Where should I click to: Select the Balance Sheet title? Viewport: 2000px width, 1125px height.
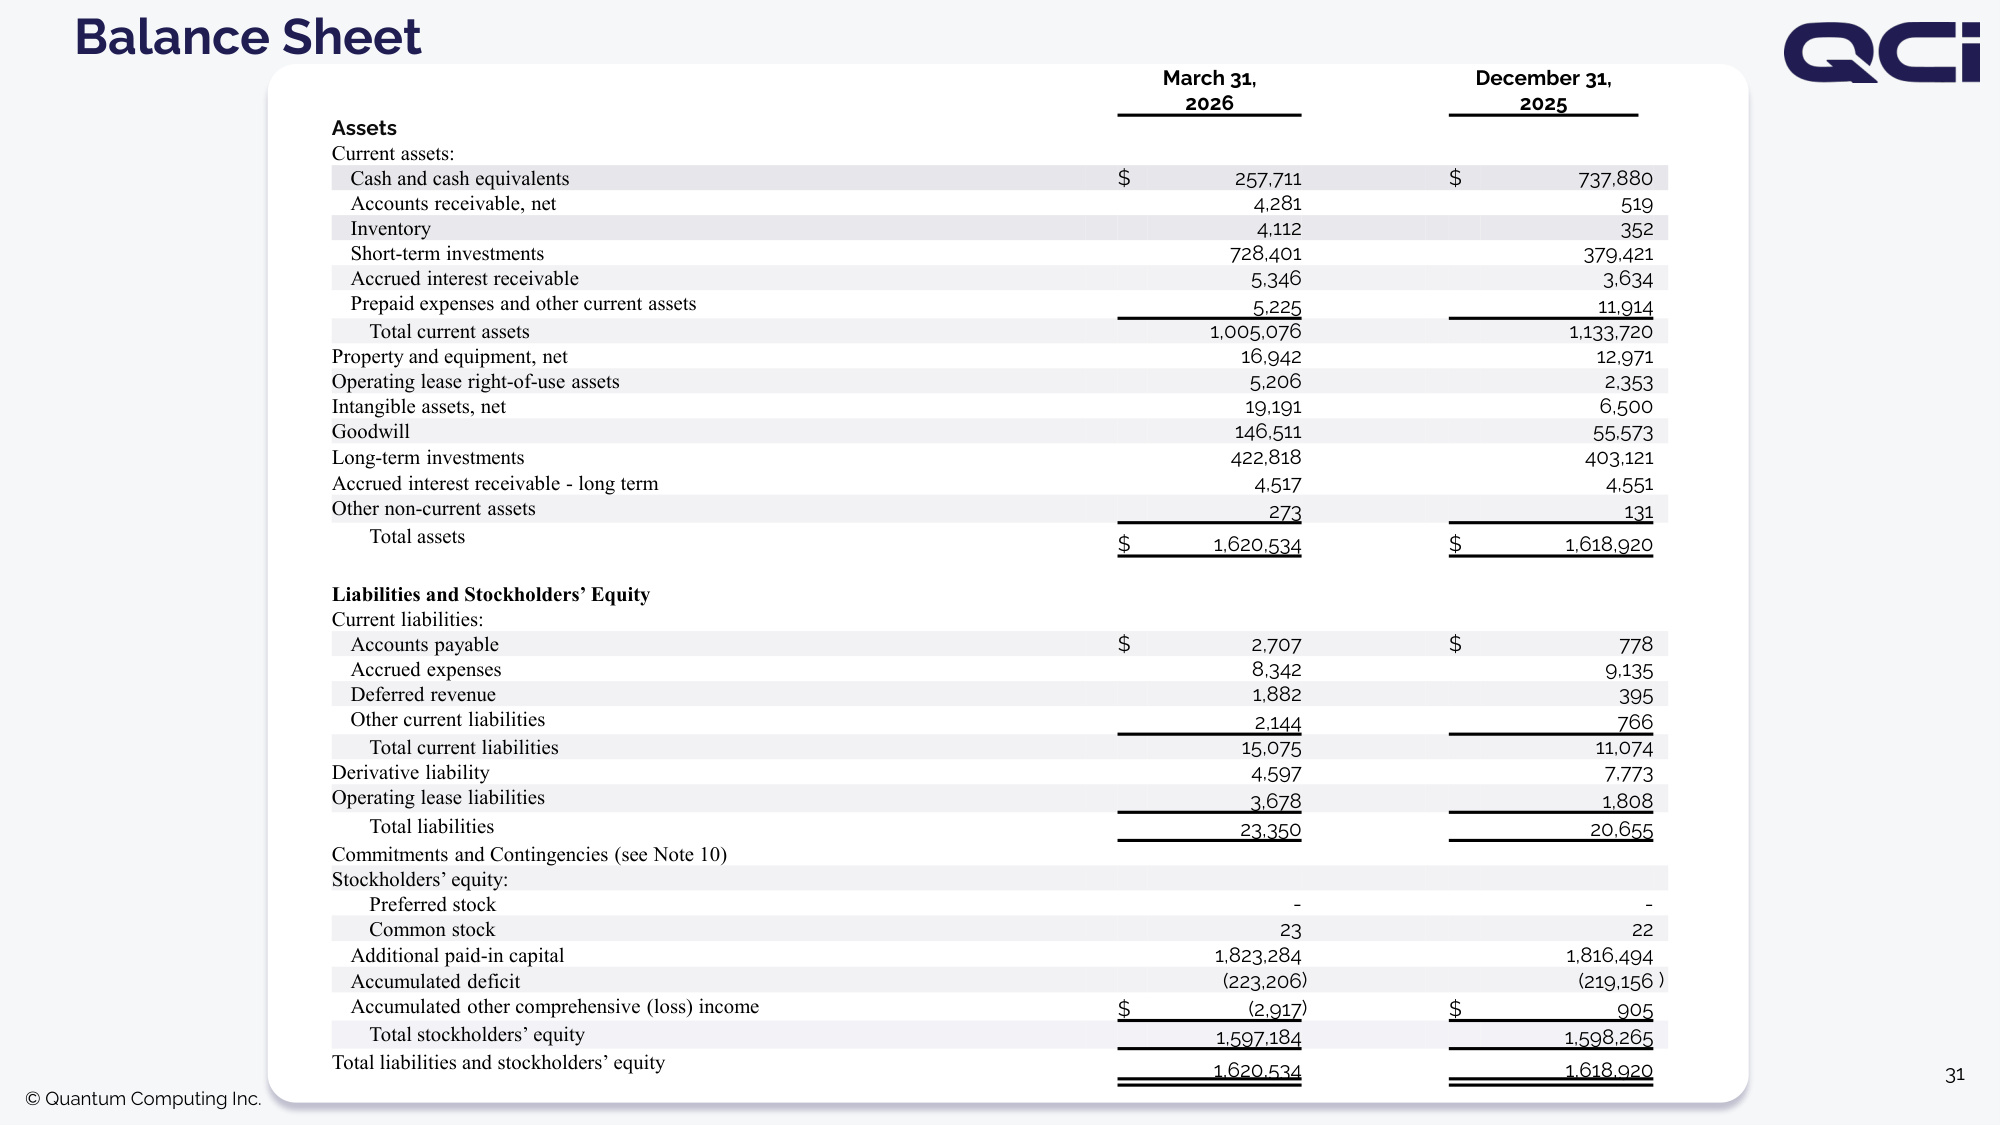click(248, 37)
